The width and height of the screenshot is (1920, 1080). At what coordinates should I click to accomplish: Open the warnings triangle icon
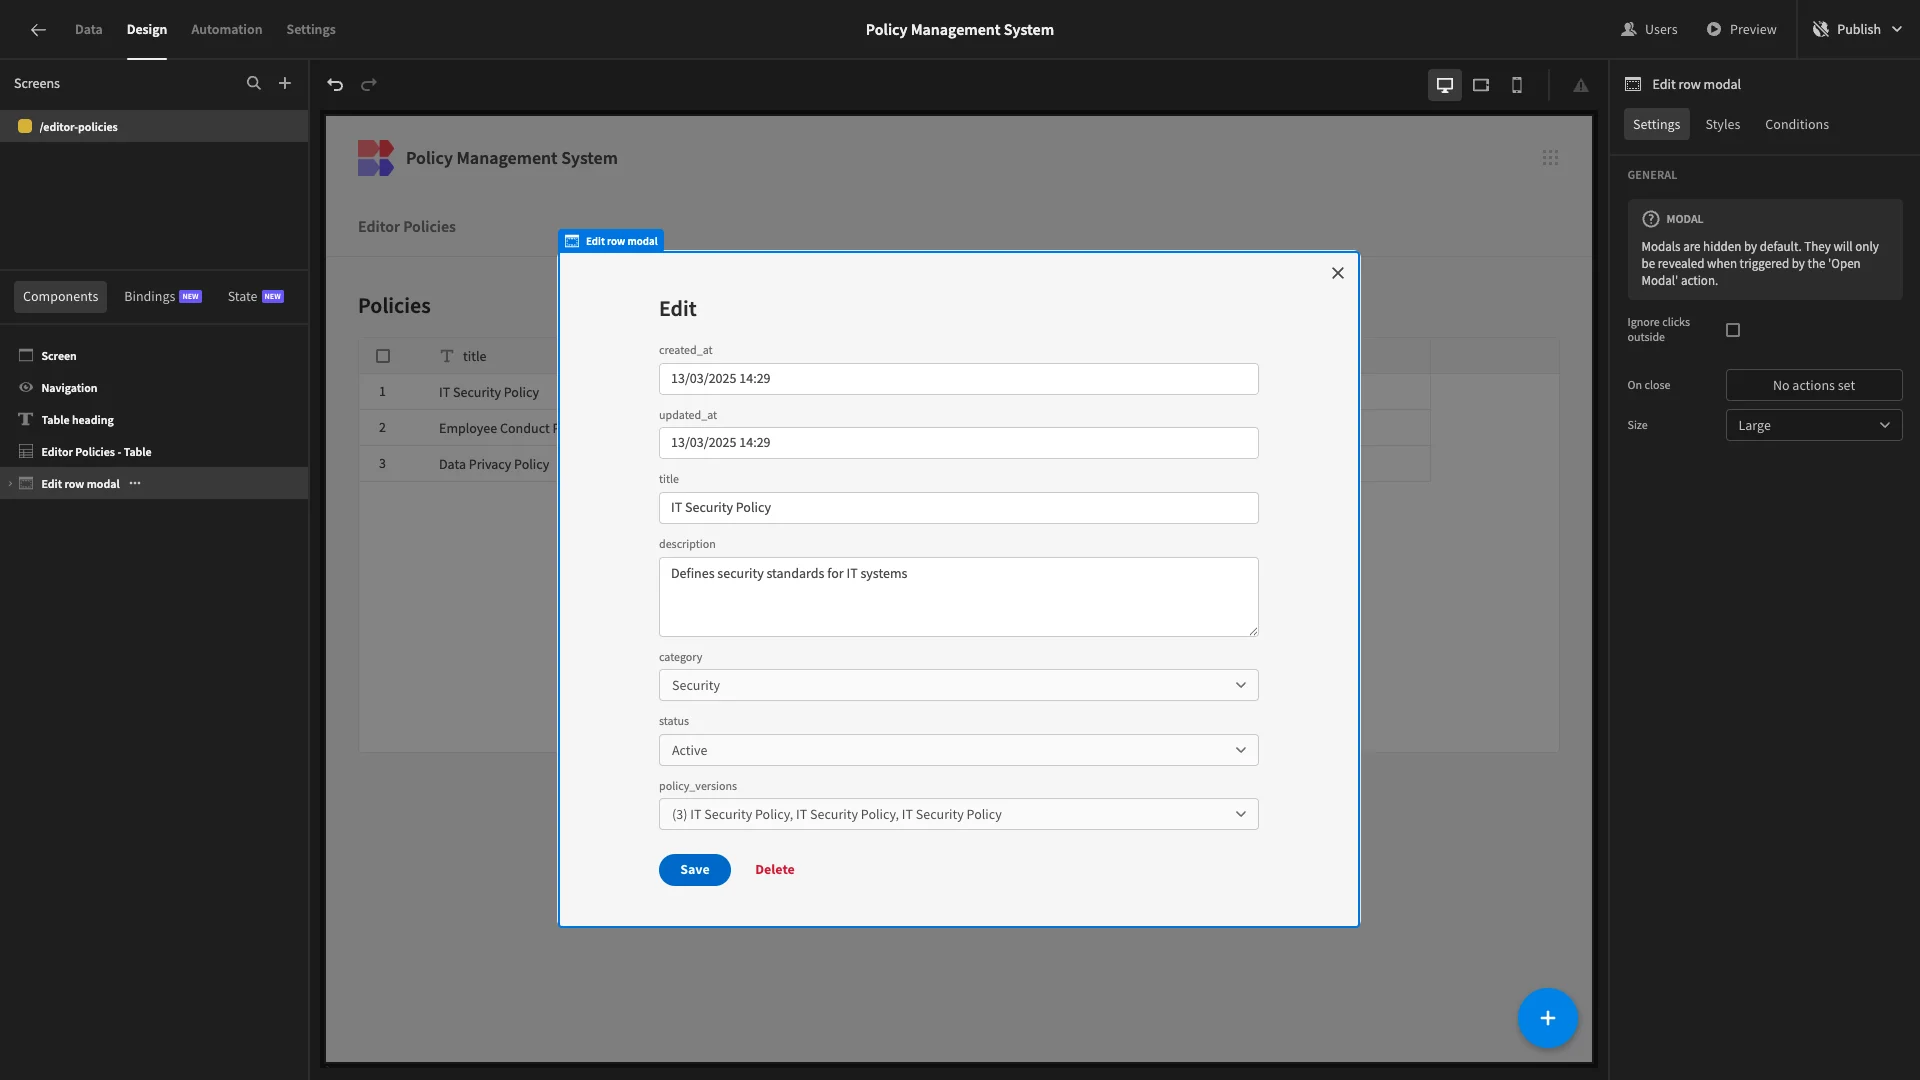click(1581, 86)
